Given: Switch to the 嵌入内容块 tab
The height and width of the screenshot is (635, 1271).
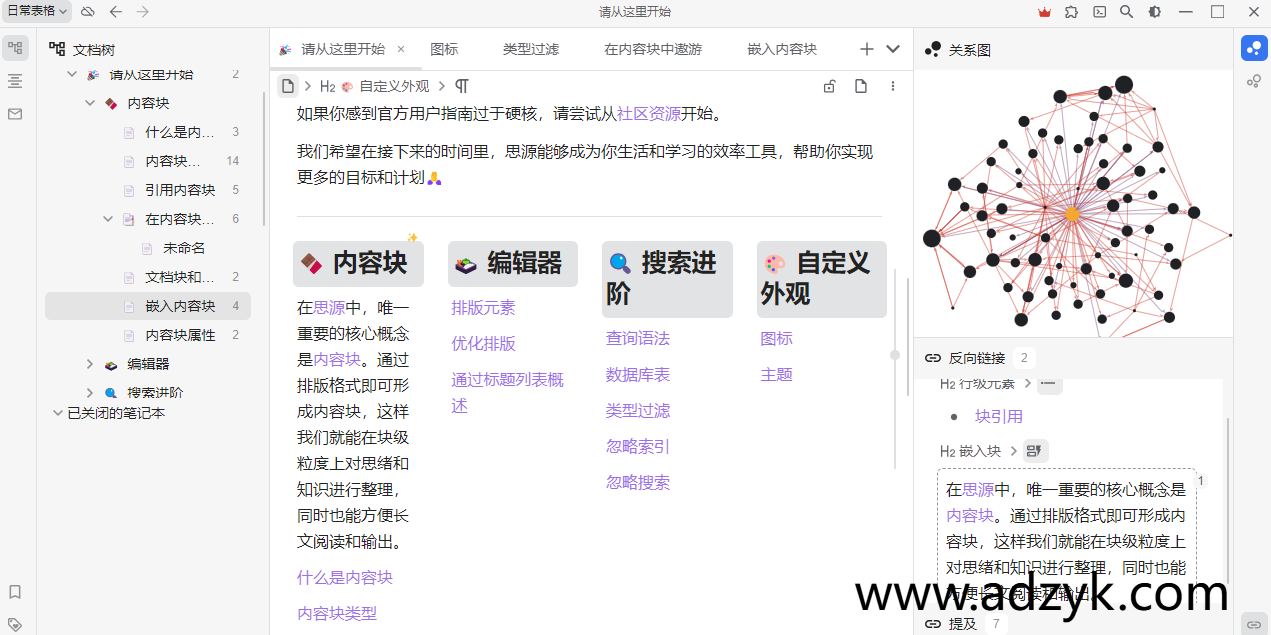Looking at the screenshot, I should pos(781,48).
